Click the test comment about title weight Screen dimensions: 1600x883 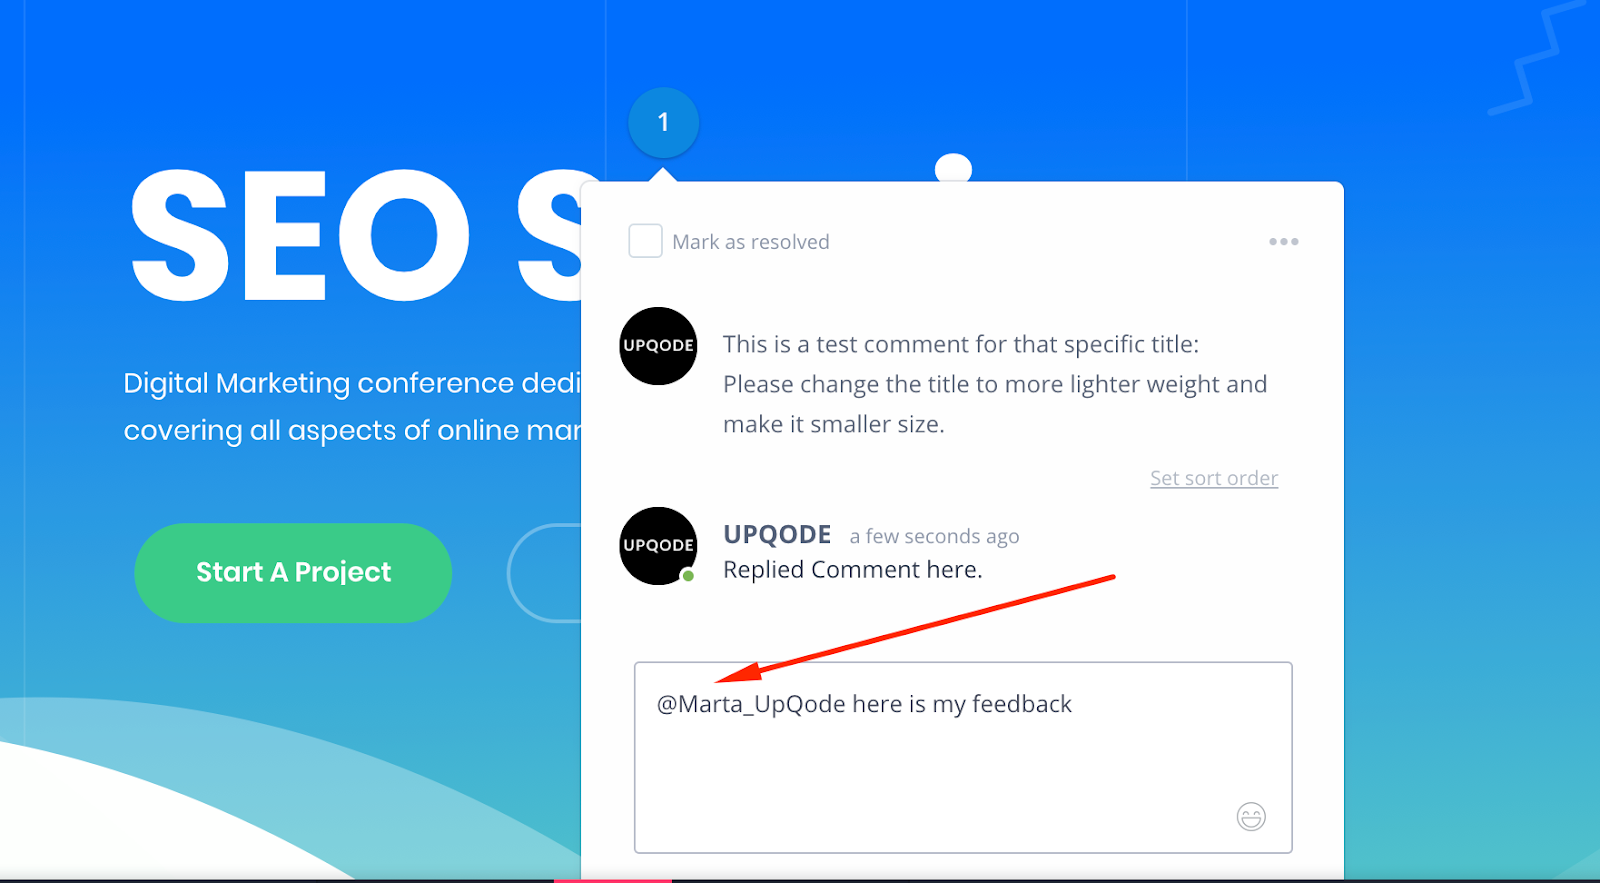coord(995,384)
